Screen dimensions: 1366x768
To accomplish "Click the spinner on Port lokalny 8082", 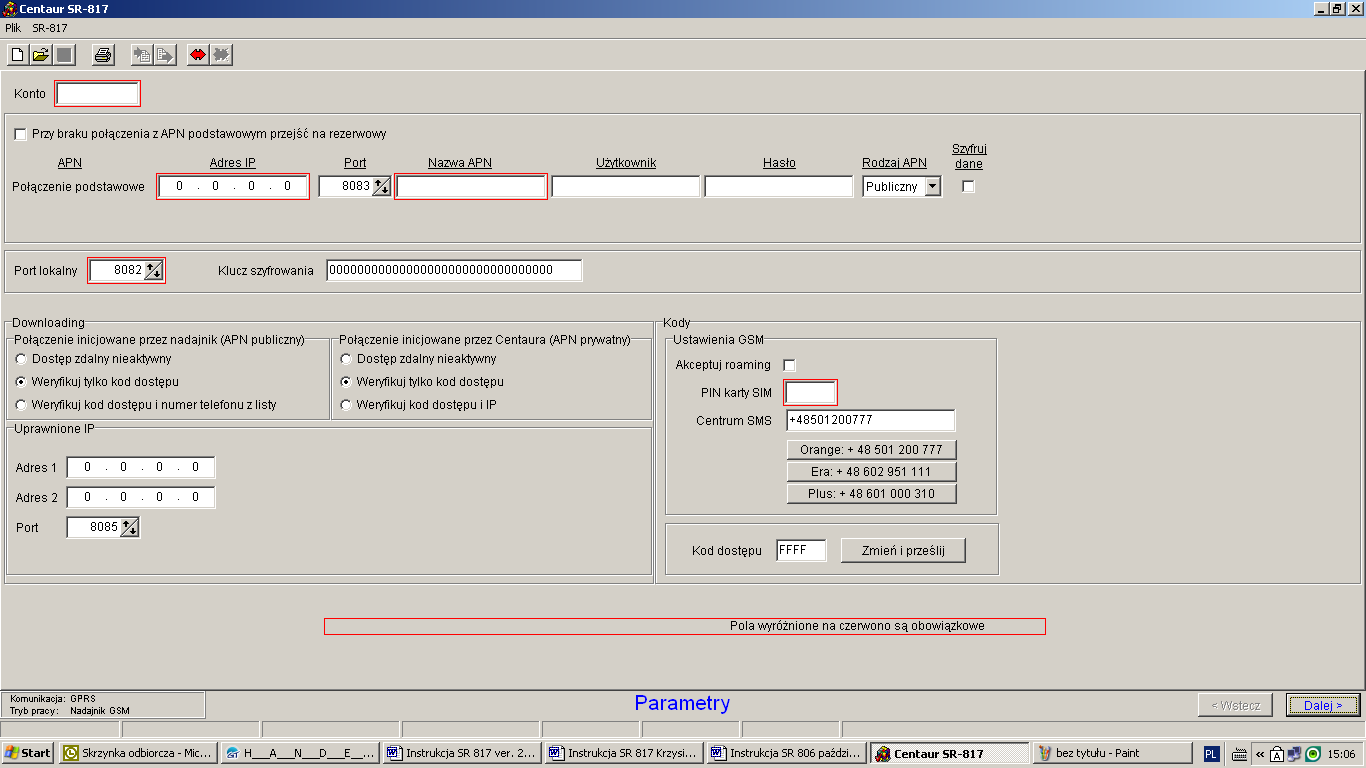I will click(x=153, y=270).
